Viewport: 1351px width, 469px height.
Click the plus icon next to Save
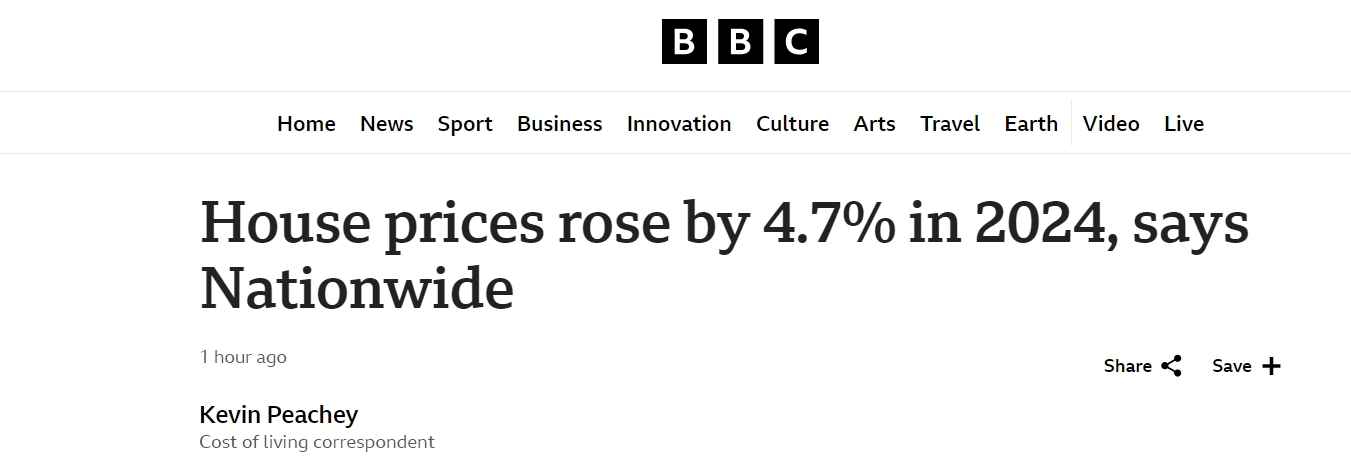pyautogui.click(x=1271, y=366)
